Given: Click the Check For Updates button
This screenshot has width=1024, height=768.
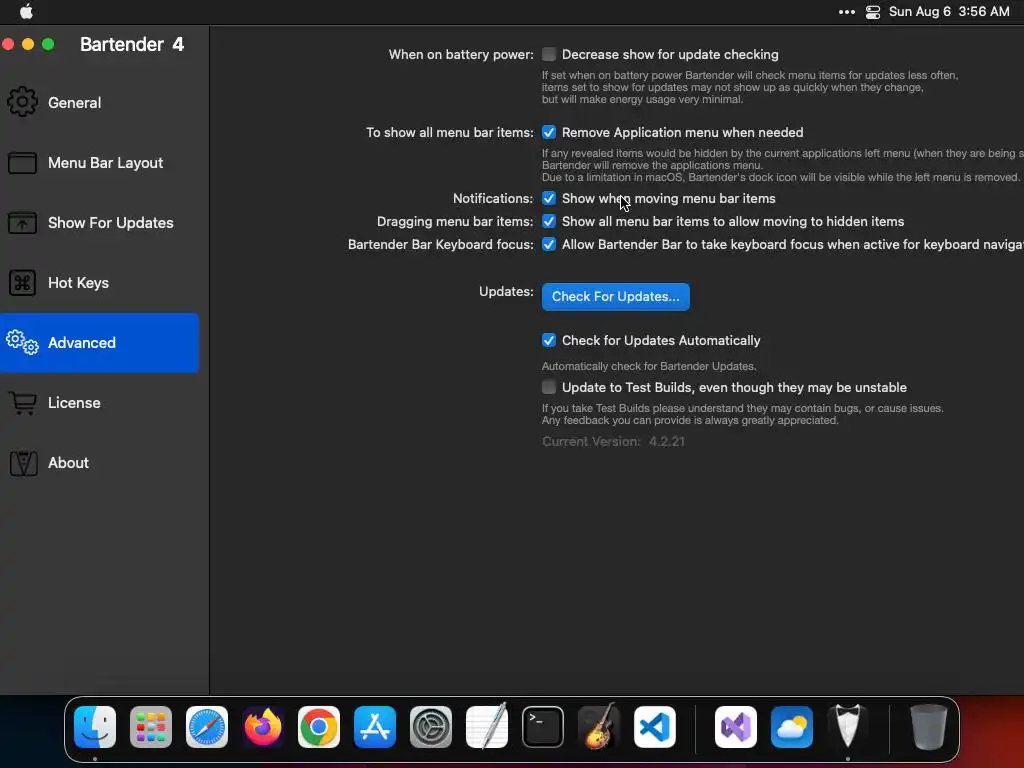Looking at the screenshot, I should [615, 296].
